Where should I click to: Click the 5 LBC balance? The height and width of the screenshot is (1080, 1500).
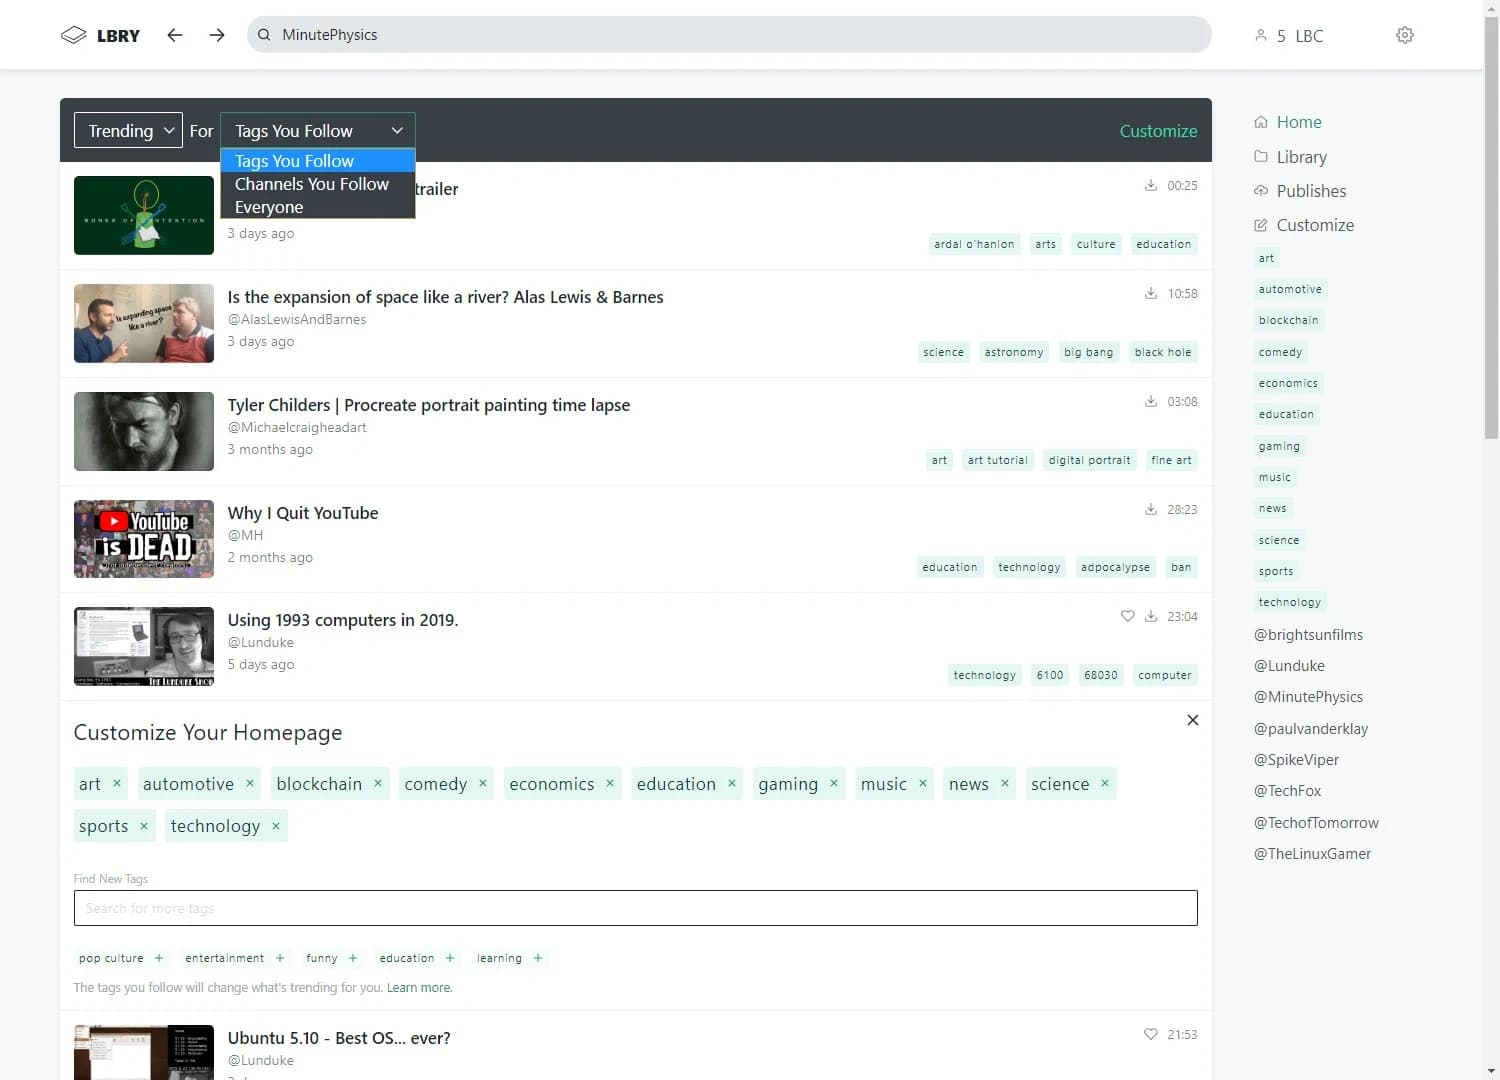click(x=1299, y=36)
